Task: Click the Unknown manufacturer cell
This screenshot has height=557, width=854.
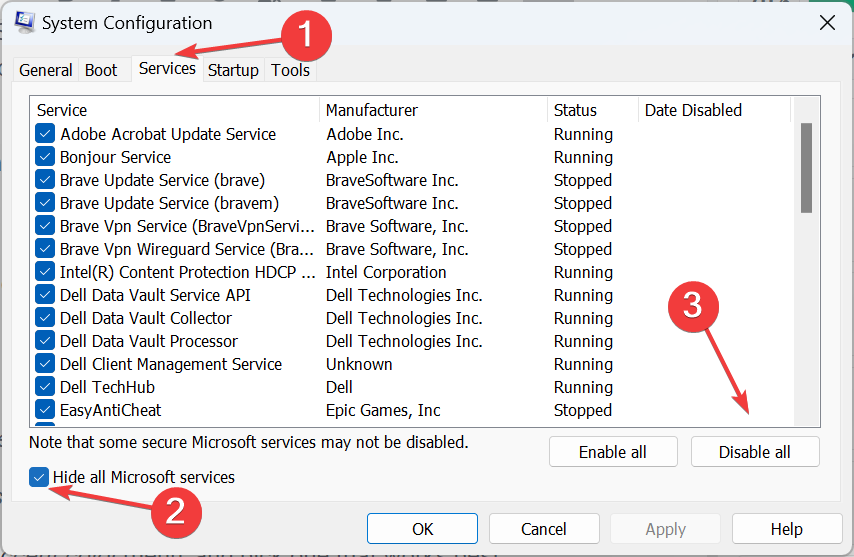Action: [x=359, y=364]
